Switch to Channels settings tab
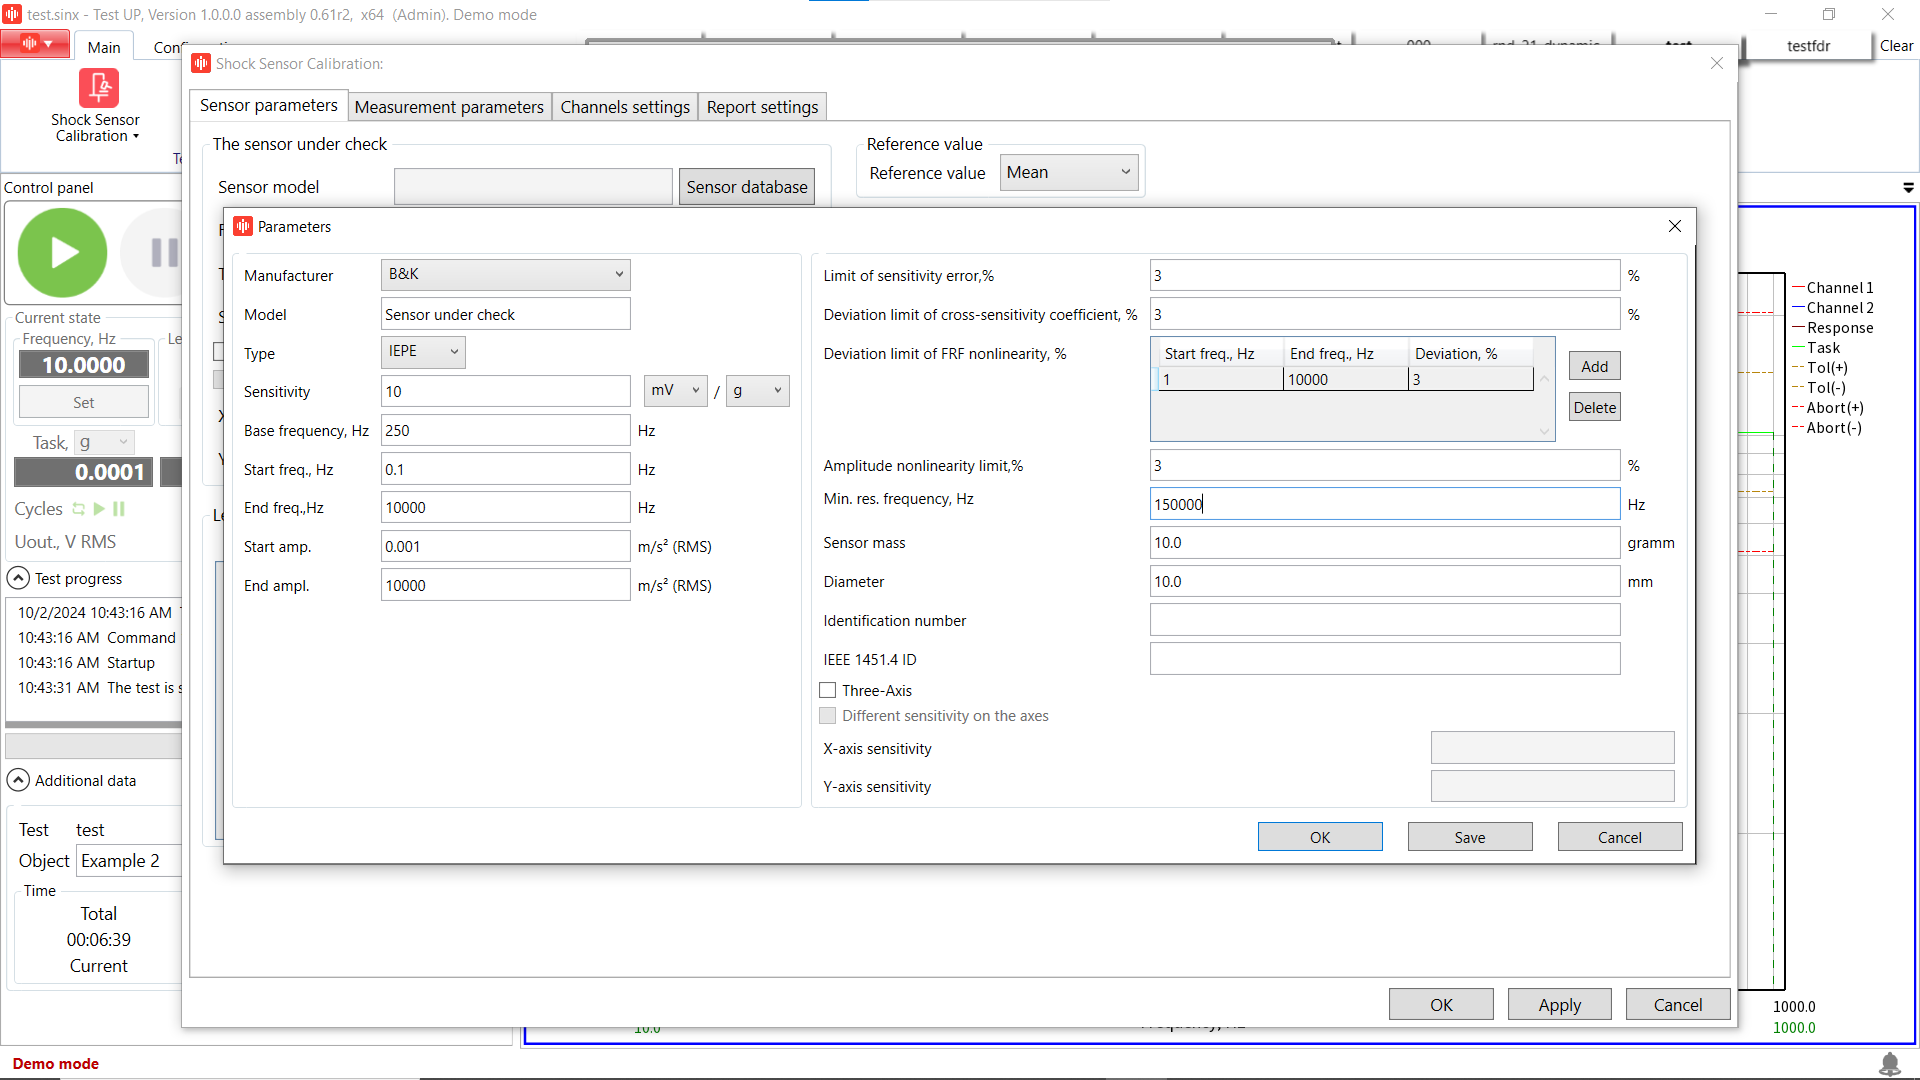Screen dimensions: 1920x1080 625,107
